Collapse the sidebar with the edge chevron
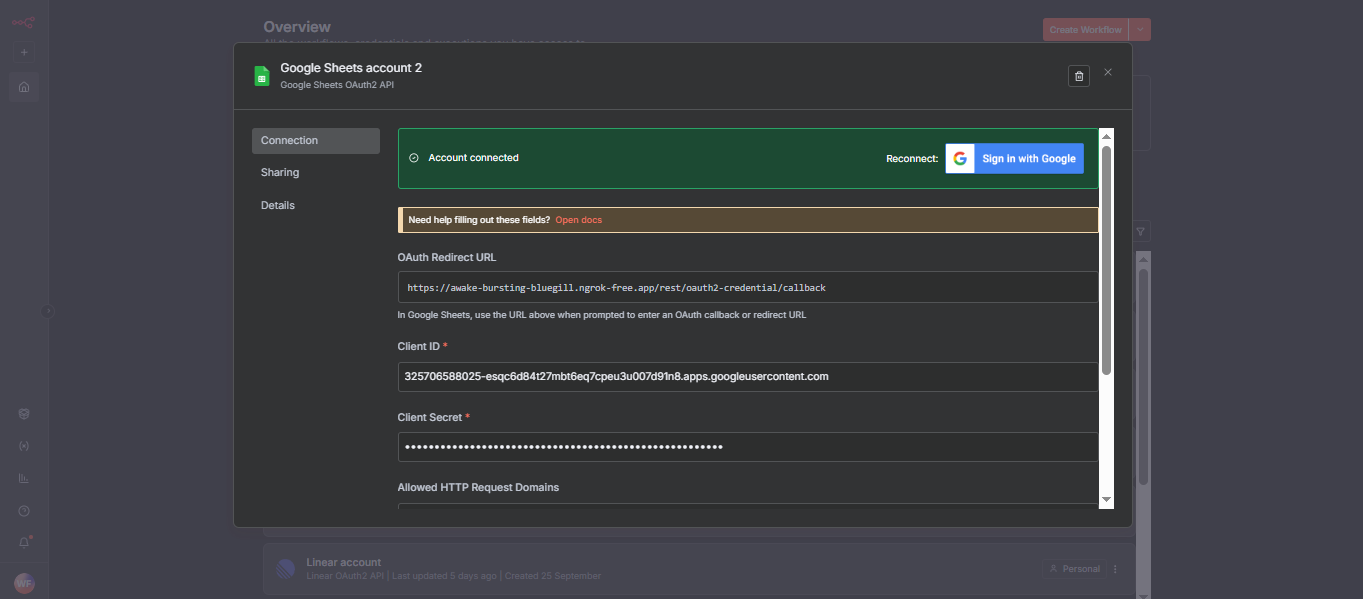 tap(47, 311)
